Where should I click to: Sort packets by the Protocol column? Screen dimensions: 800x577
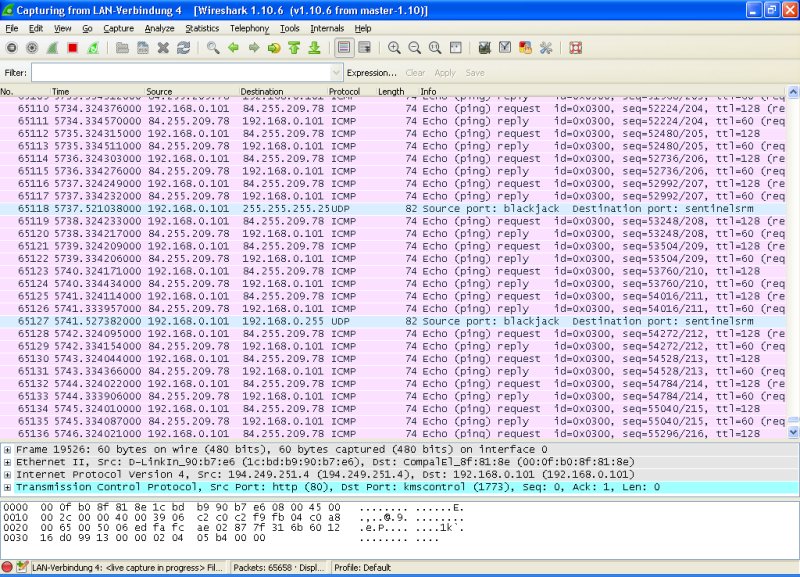pyautogui.click(x=344, y=91)
